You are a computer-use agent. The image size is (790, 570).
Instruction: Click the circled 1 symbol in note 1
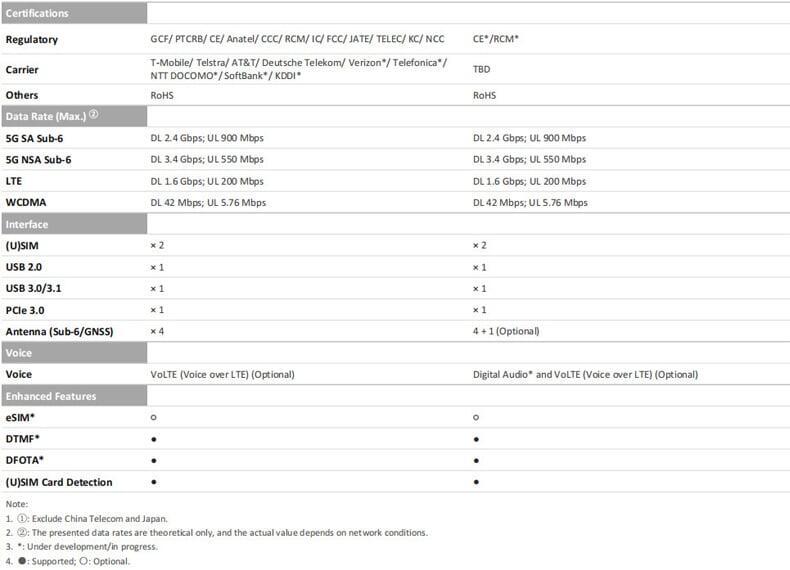[x=22, y=518]
